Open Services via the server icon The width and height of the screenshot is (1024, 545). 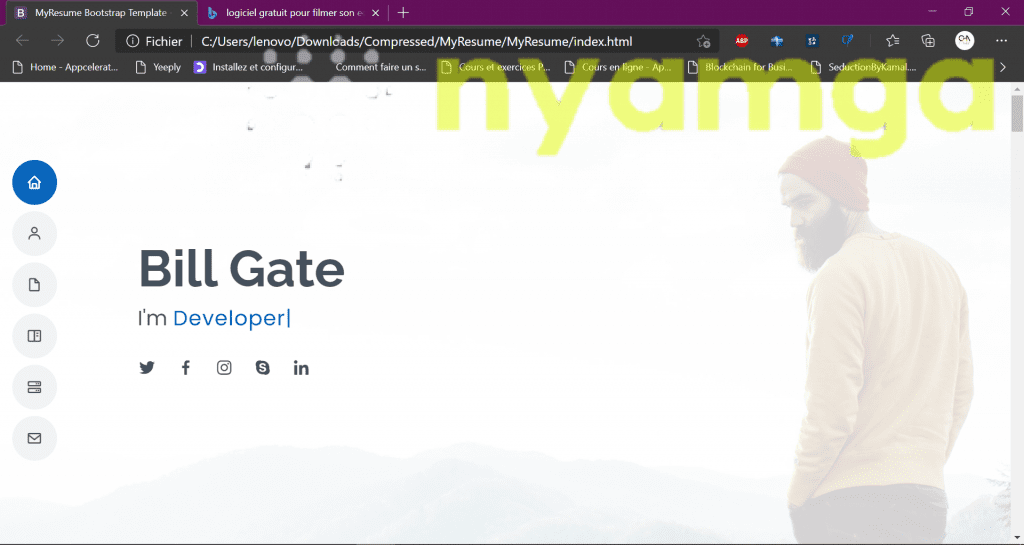pyautogui.click(x=34, y=387)
